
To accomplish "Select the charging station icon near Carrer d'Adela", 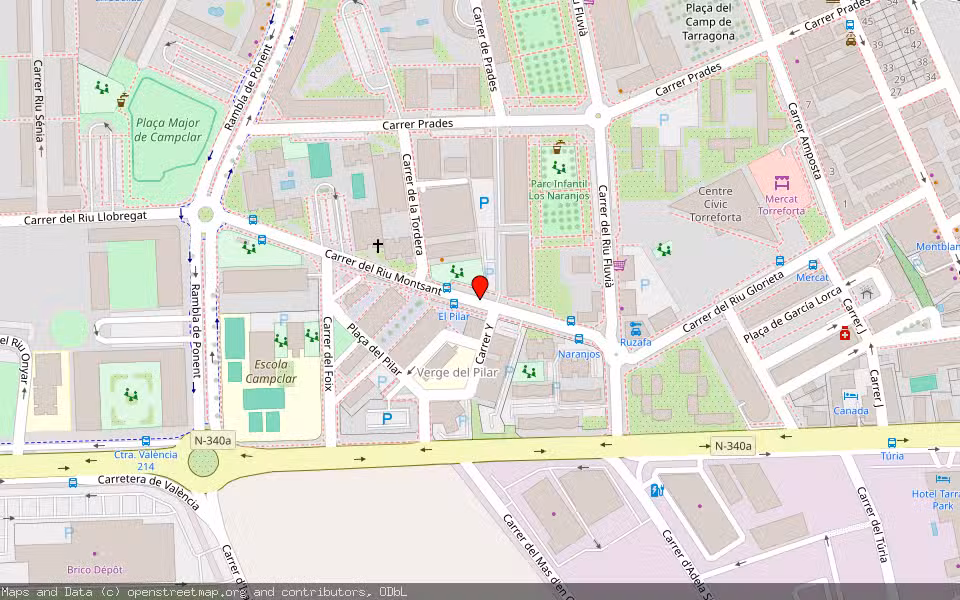I will point(657,490).
